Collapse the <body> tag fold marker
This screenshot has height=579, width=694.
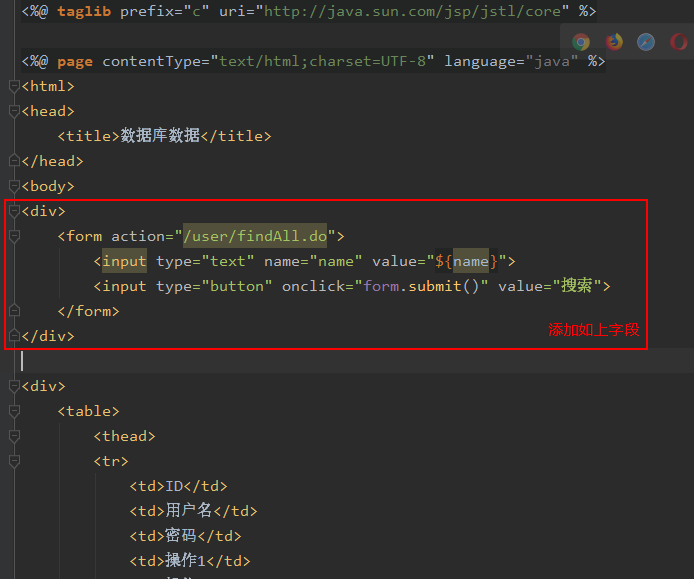tap(14, 186)
